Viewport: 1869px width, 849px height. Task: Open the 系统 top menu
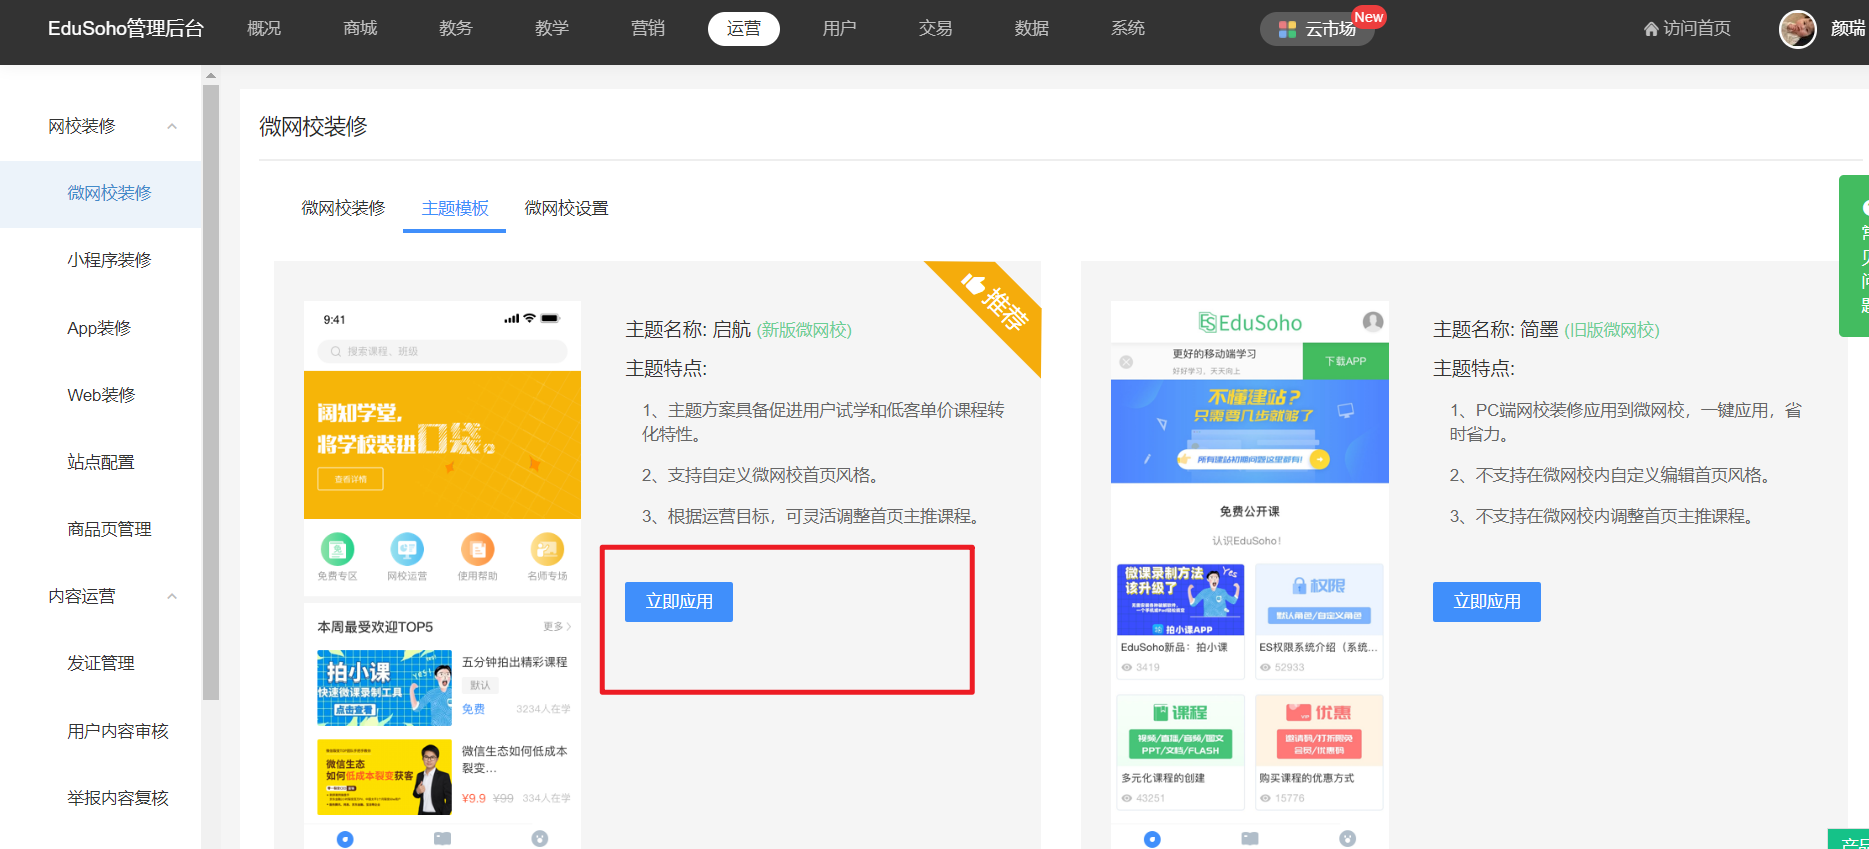click(1128, 29)
